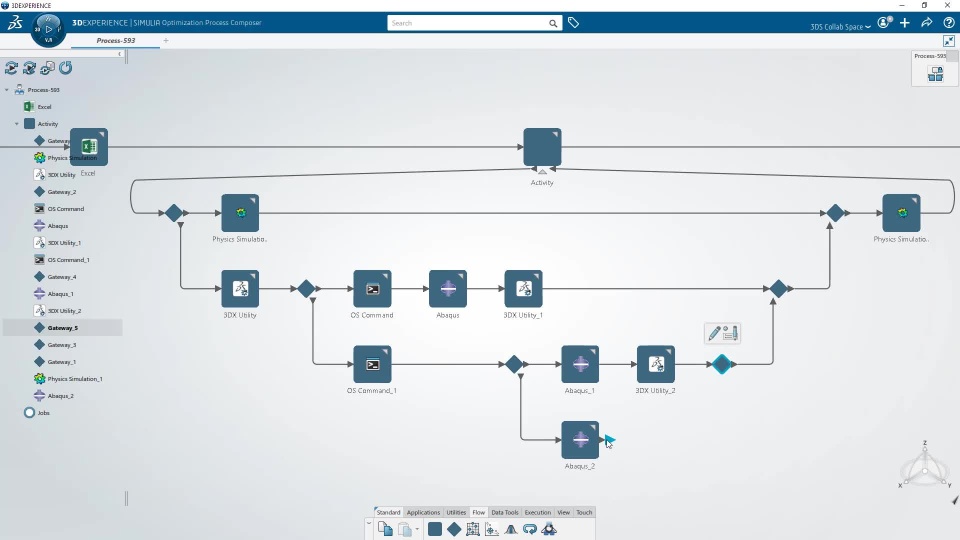Image resolution: width=960 pixels, height=540 pixels.
Task: Open the tag icon beside search box
Action: coord(573,23)
